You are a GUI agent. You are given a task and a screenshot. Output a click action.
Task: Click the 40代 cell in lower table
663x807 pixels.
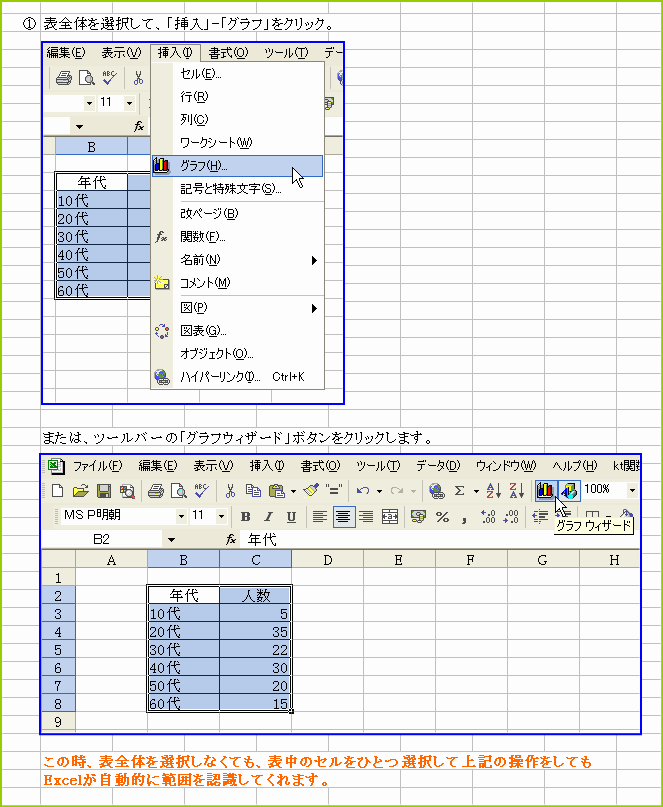[x=184, y=668]
